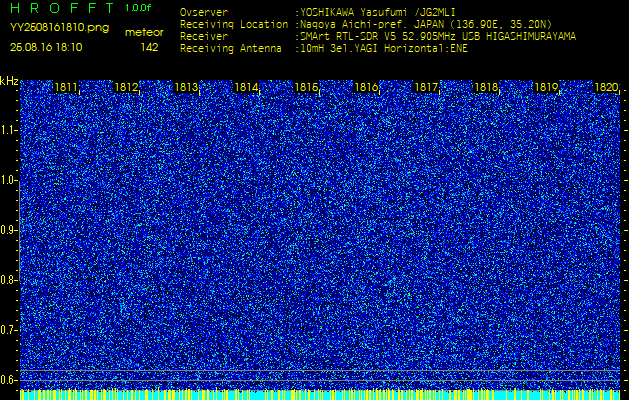Click the Receiving Location label
629x400 pixels.
point(234,24)
